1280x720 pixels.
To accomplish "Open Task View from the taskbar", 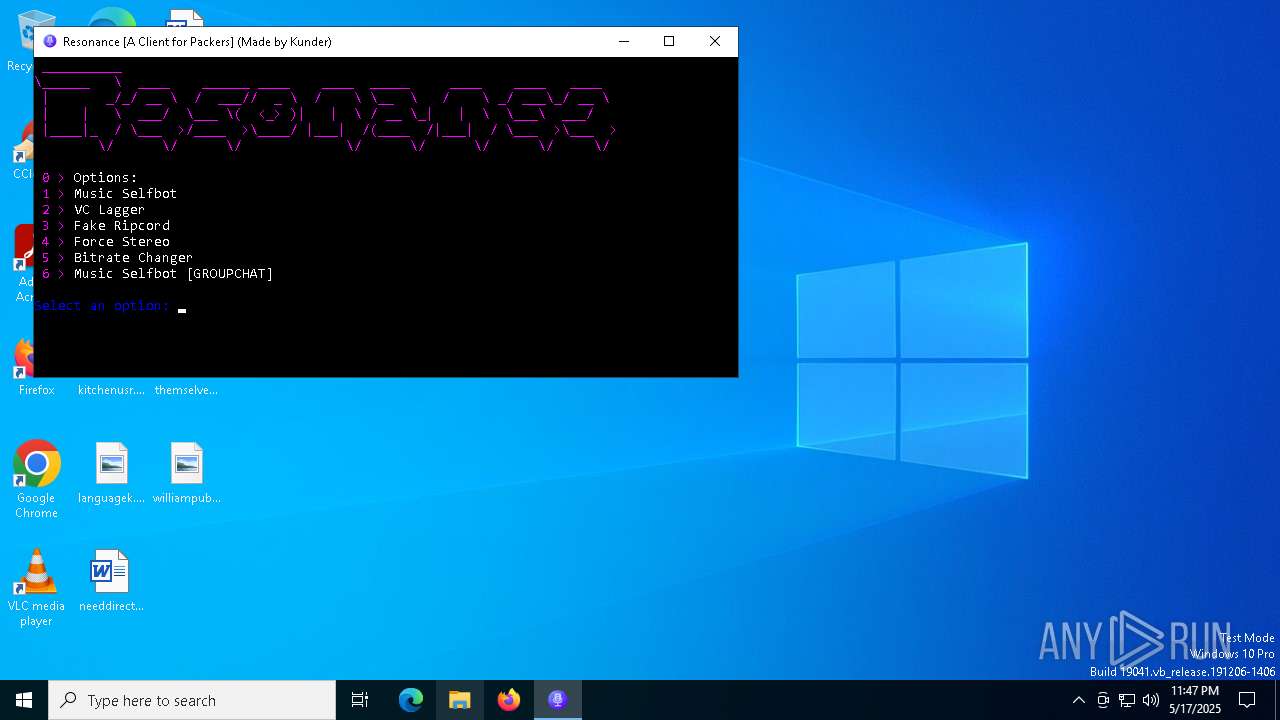I will [x=360, y=700].
